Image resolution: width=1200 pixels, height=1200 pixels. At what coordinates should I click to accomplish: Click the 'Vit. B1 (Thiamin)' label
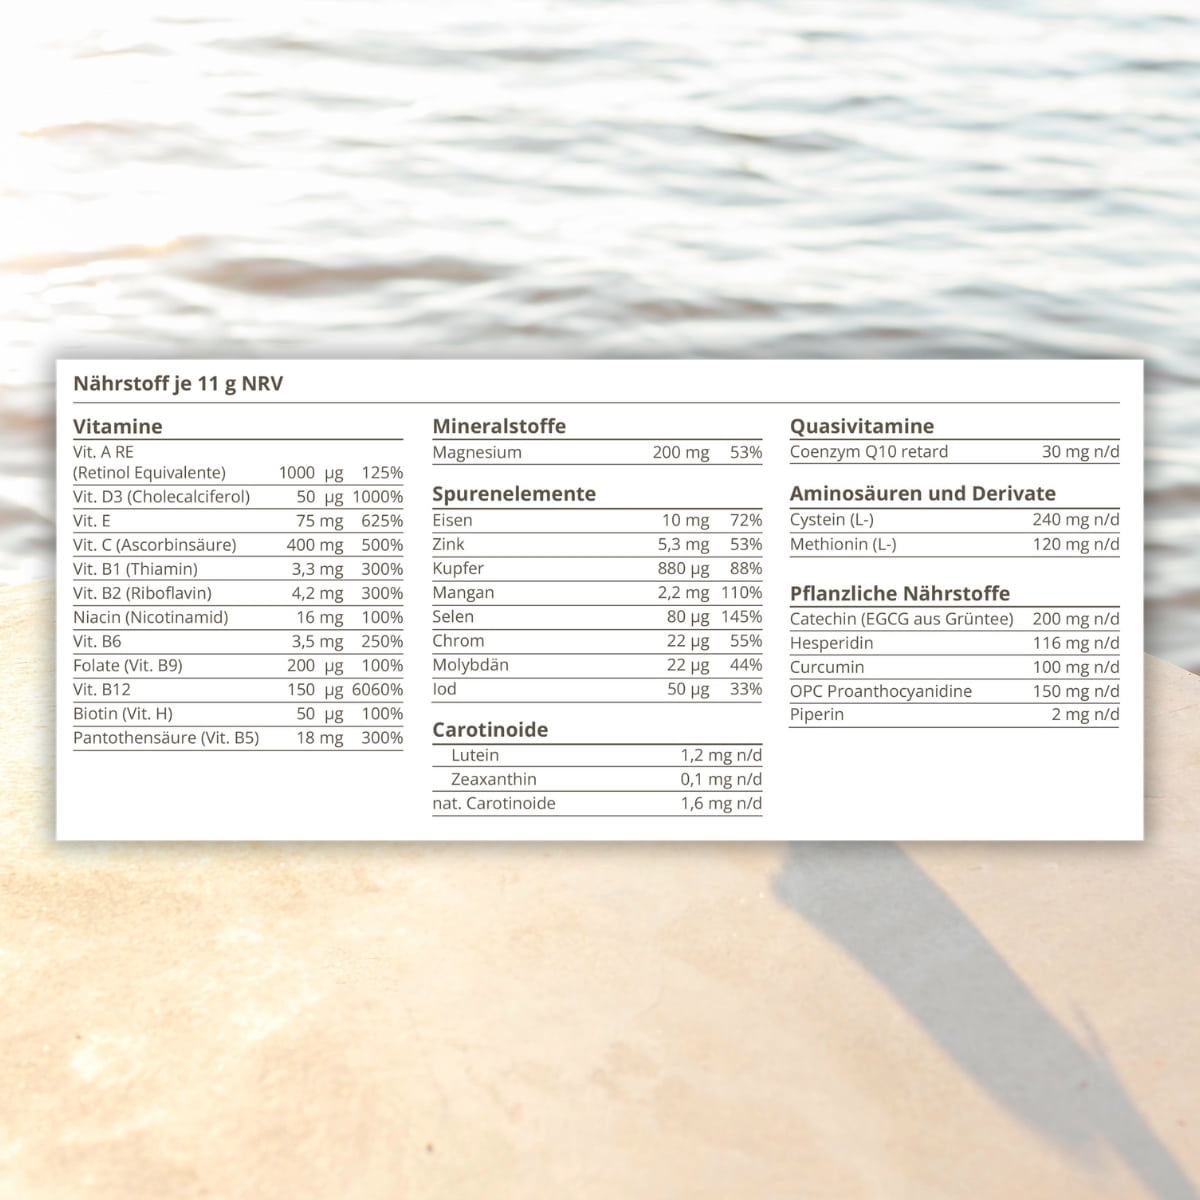click(x=136, y=569)
